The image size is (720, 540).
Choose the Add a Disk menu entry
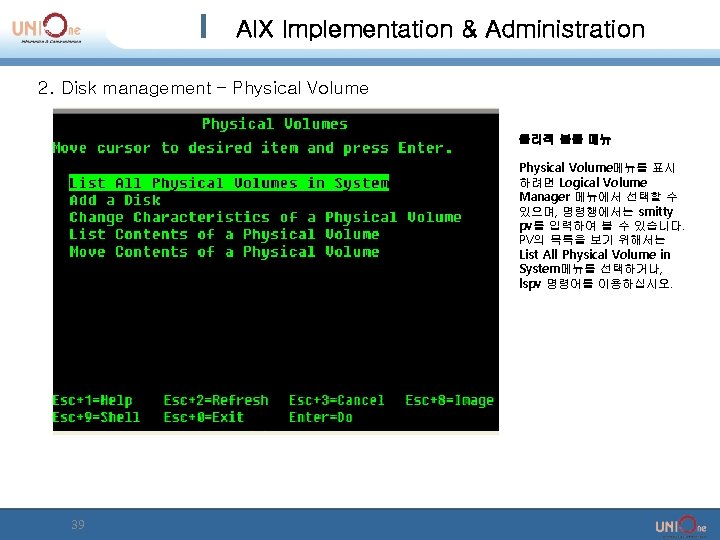[x=115, y=200]
